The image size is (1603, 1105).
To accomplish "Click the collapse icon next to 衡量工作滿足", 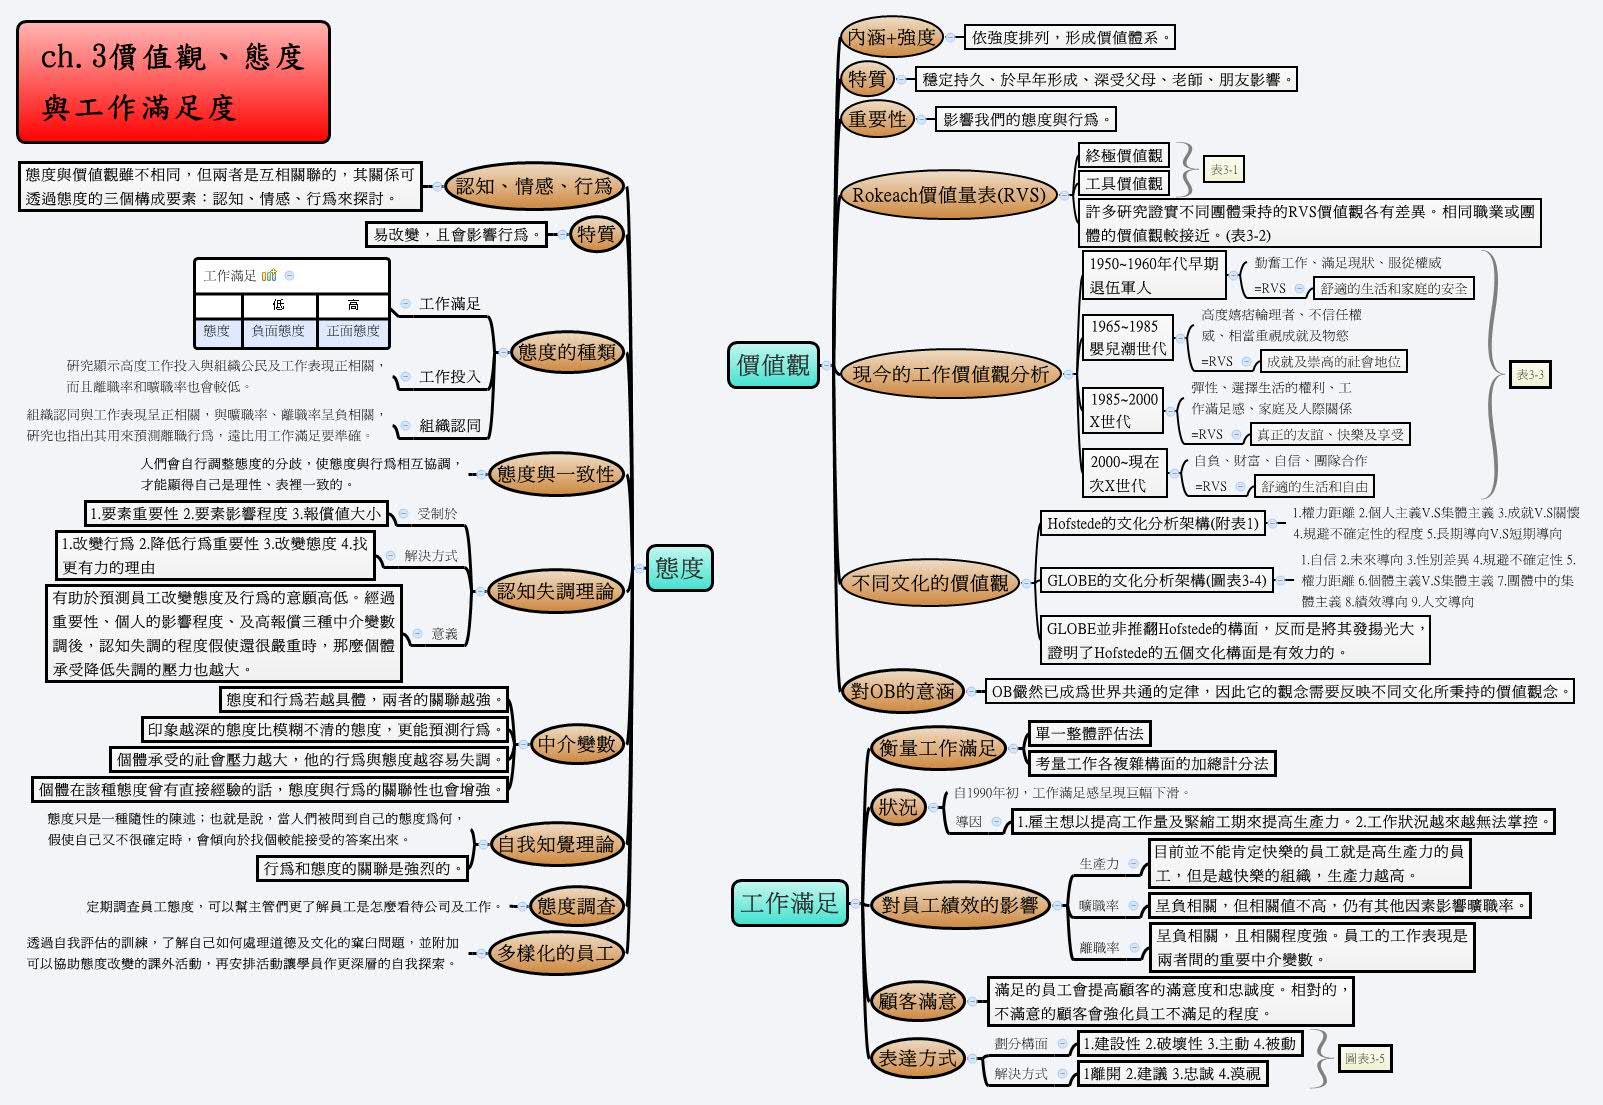I will point(1014,748).
